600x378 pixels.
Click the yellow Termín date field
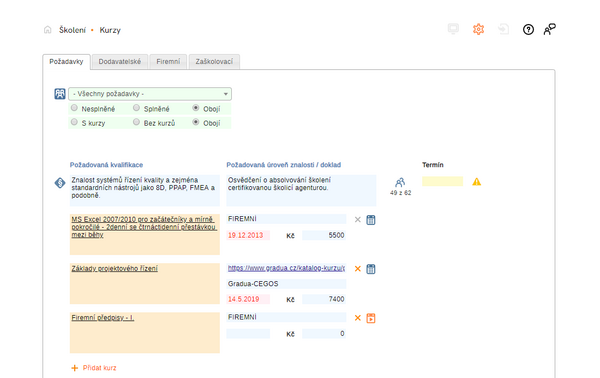442,181
